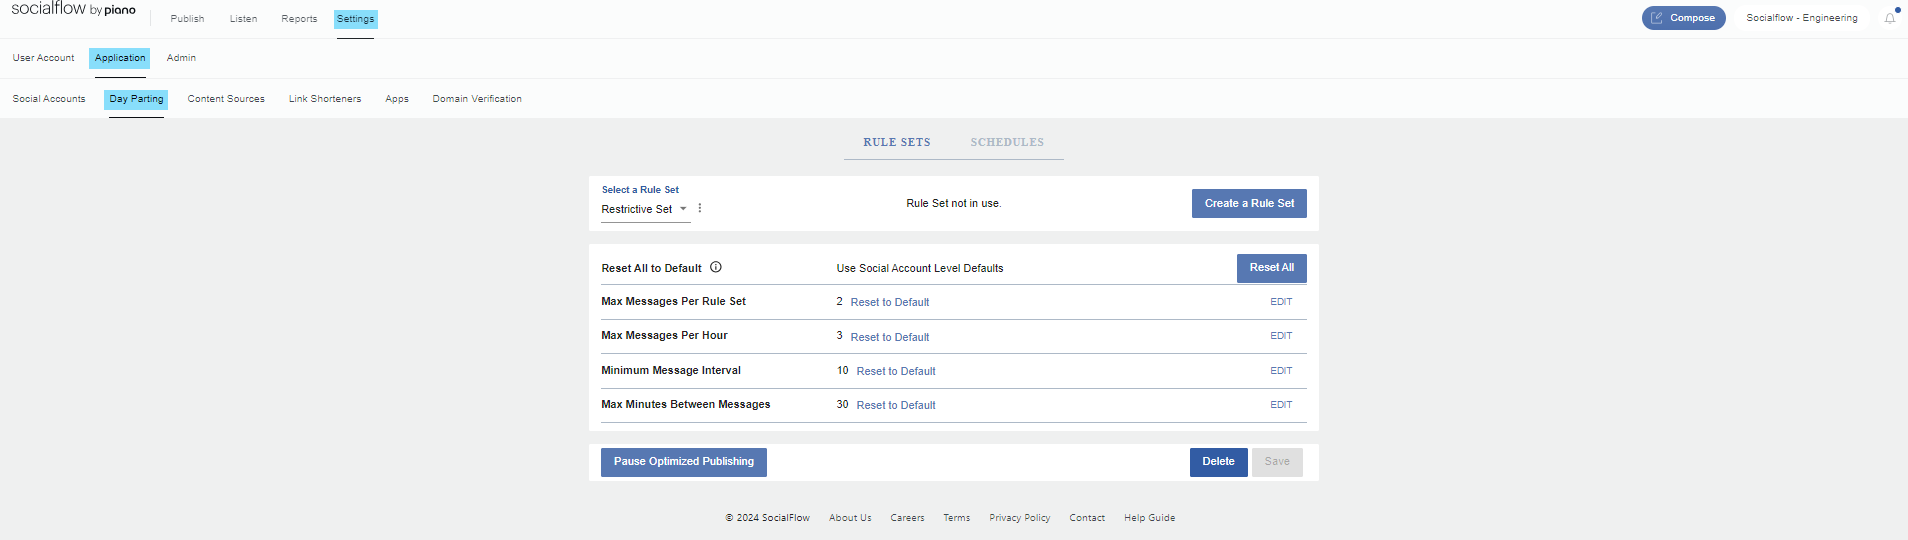The height and width of the screenshot is (540, 1908).
Task: Click the Reset All button
Action: pyautogui.click(x=1272, y=268)
